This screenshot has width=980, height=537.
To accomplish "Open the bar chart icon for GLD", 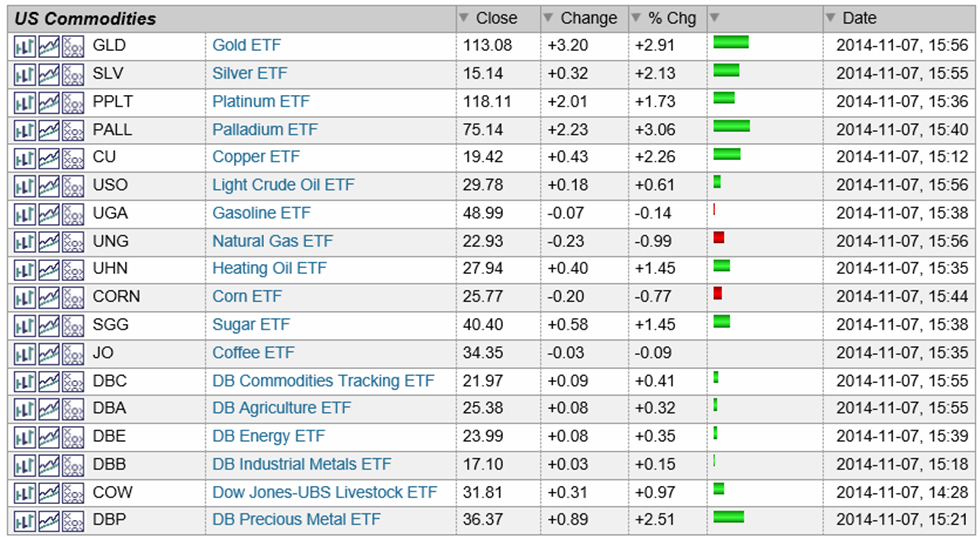I will [25, 46].
